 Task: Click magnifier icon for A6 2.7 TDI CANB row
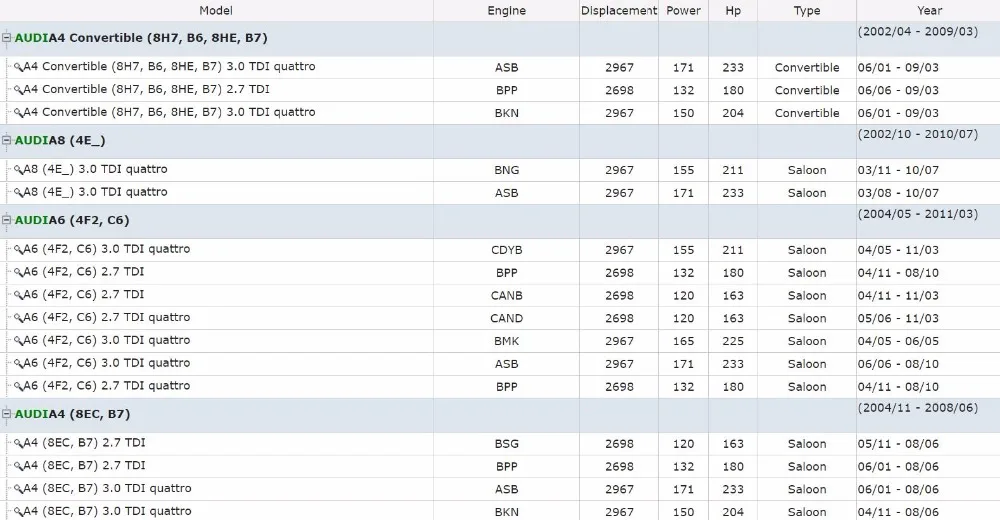(x=18, y=295)
